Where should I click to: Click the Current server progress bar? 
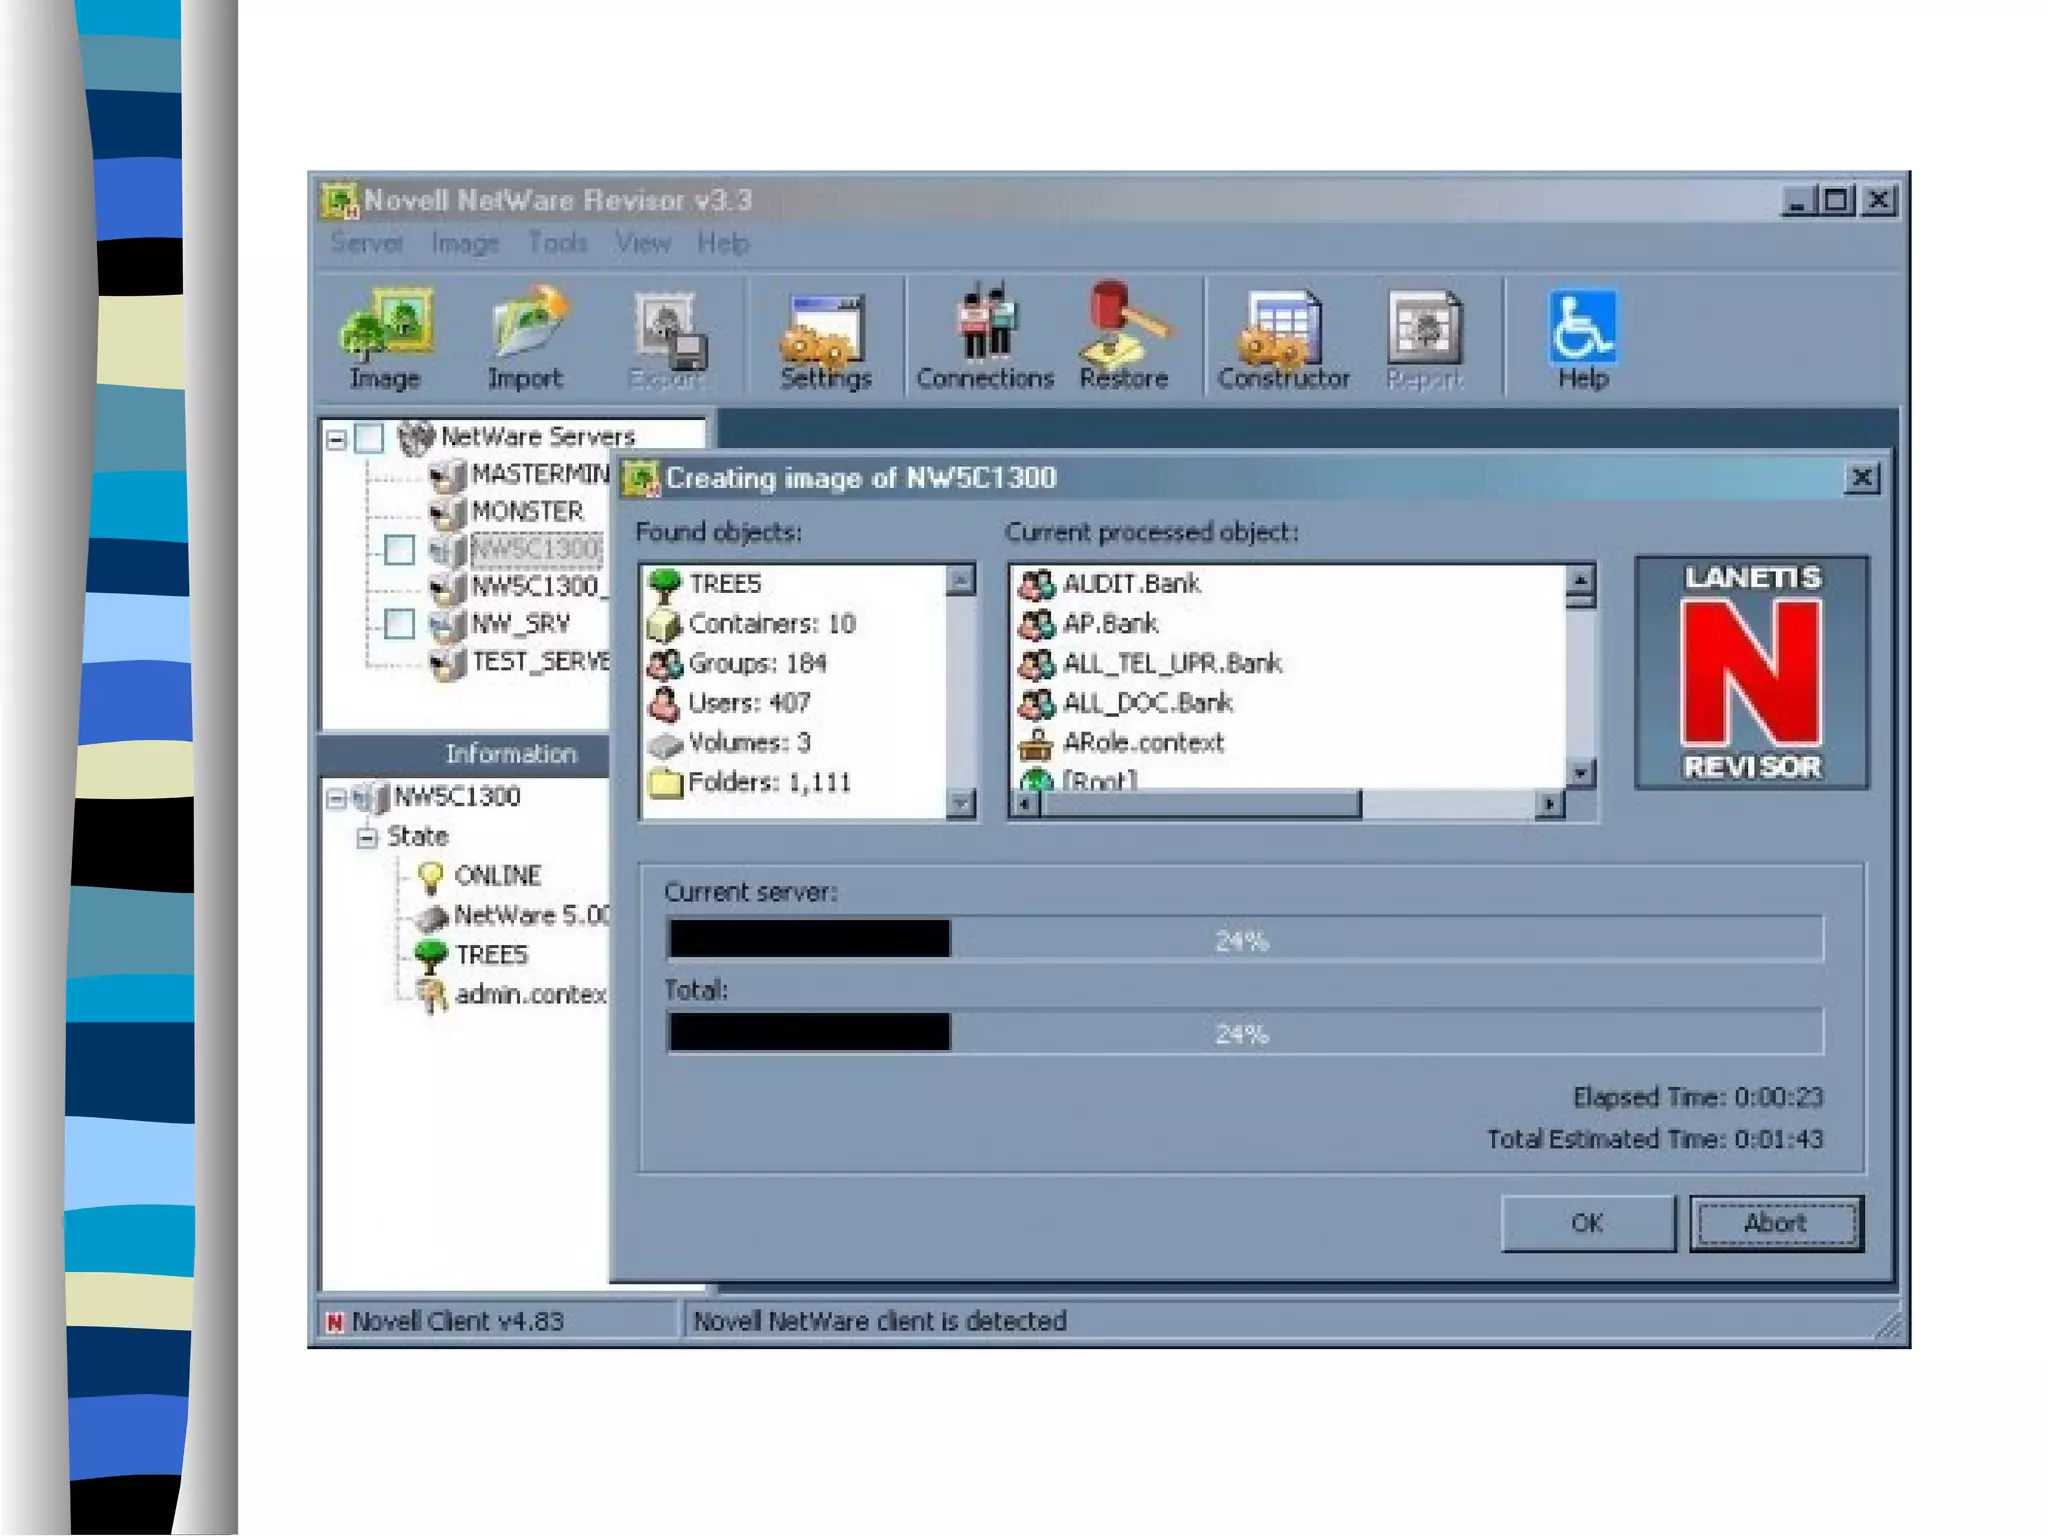tap(1244, 939)
